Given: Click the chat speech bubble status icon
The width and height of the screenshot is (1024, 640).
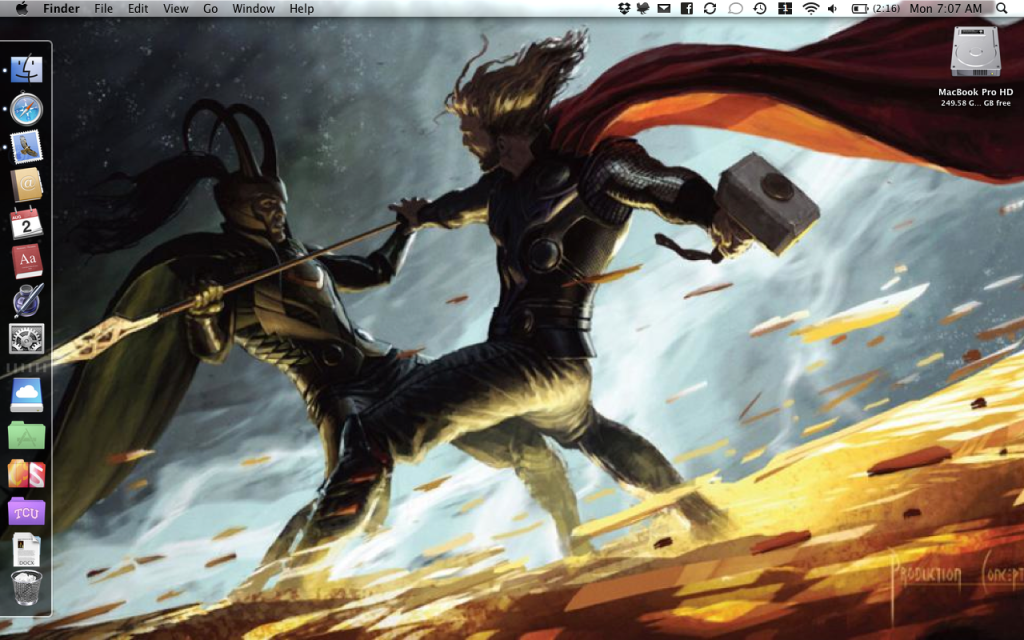Looking at the screenshot, I should [x=735, y=8].
